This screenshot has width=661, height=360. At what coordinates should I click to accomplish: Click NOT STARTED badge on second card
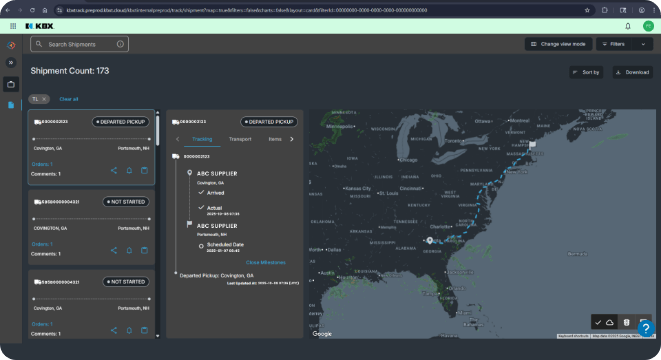(x=126, y=202)
